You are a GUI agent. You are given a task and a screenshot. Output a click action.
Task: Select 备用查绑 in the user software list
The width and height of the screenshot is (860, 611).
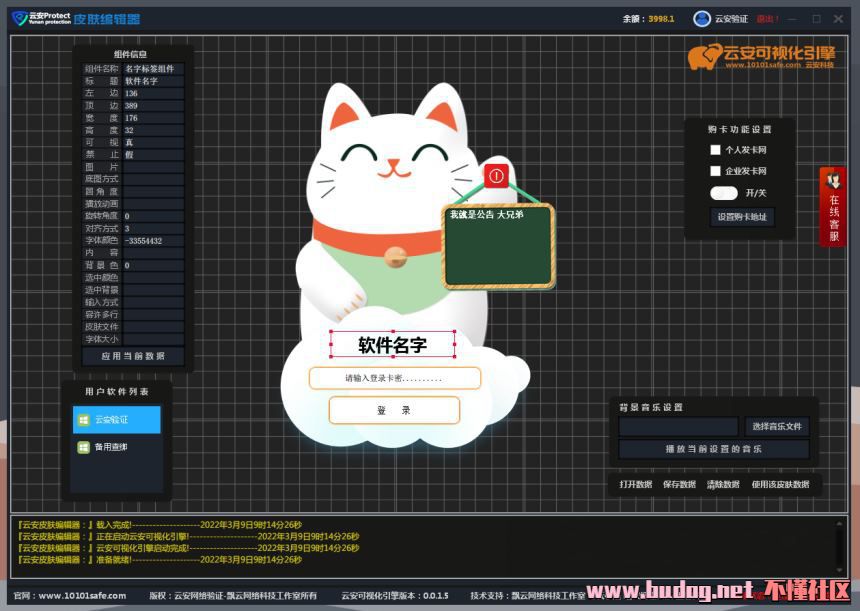click(x=117, y=447)
